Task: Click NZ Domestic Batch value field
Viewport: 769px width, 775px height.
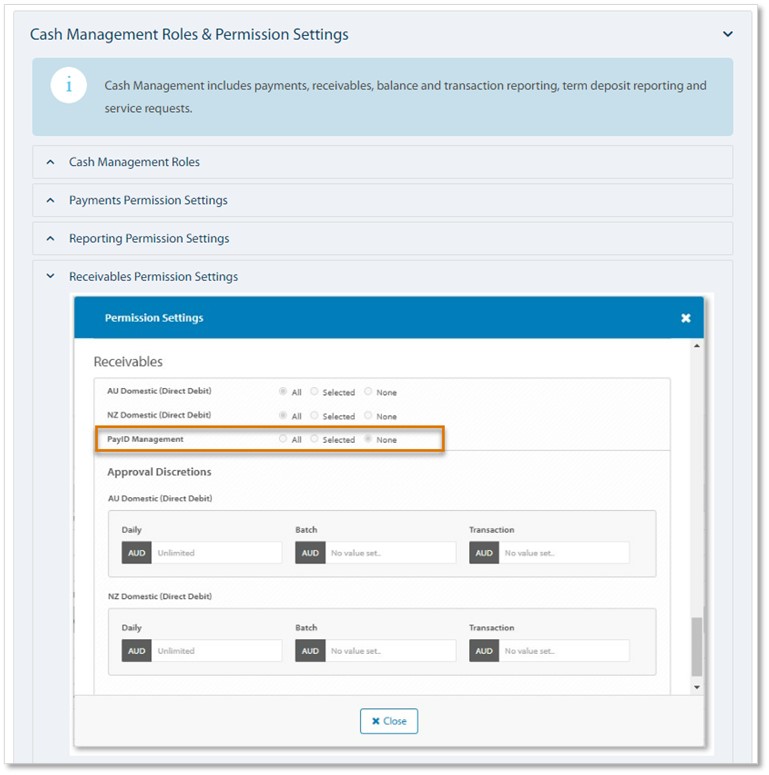Action: [390, 651]
